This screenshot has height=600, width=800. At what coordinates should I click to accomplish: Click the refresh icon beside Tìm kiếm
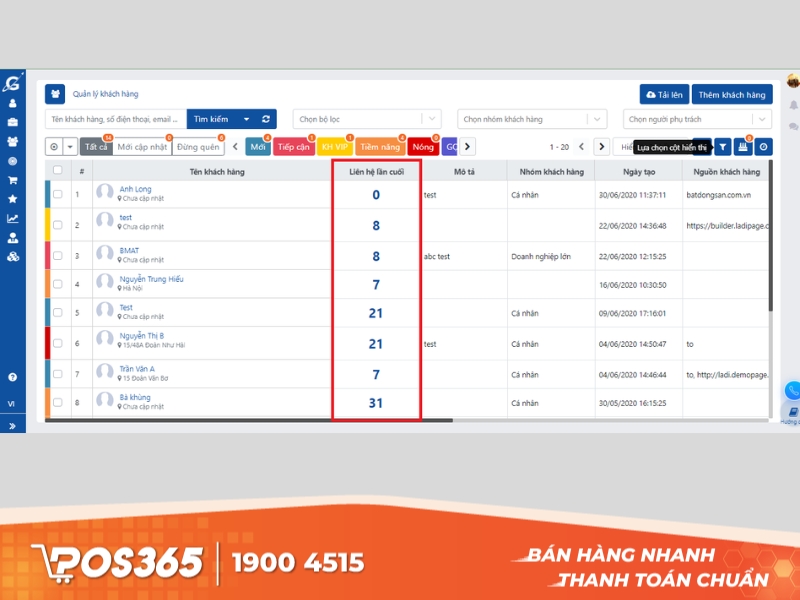click(265, 118)
